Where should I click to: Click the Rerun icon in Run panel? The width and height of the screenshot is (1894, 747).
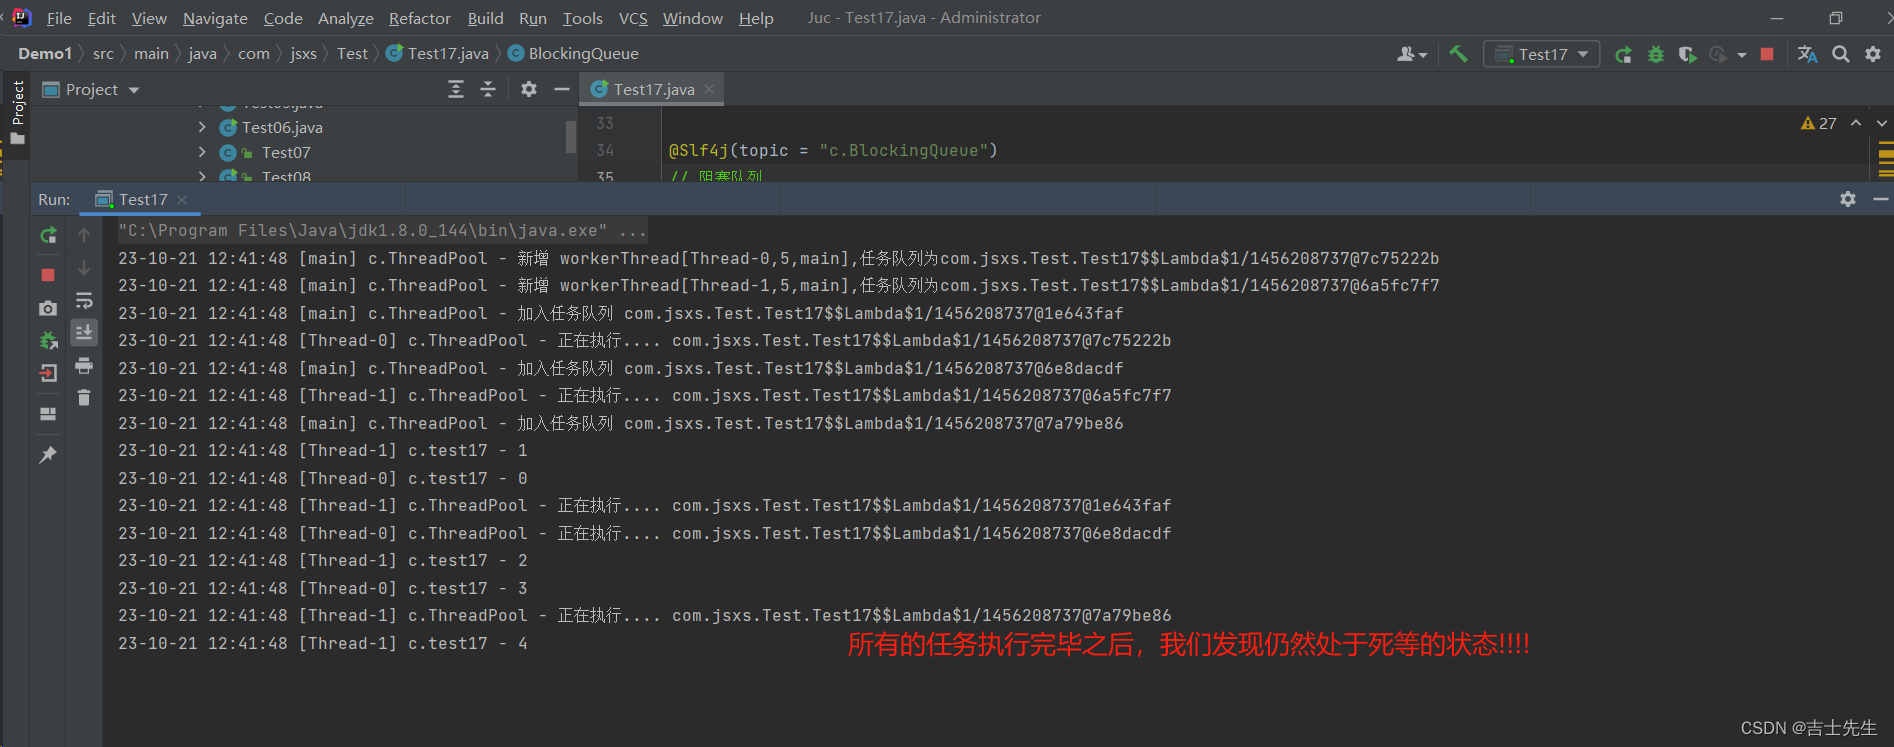(48, 235)
